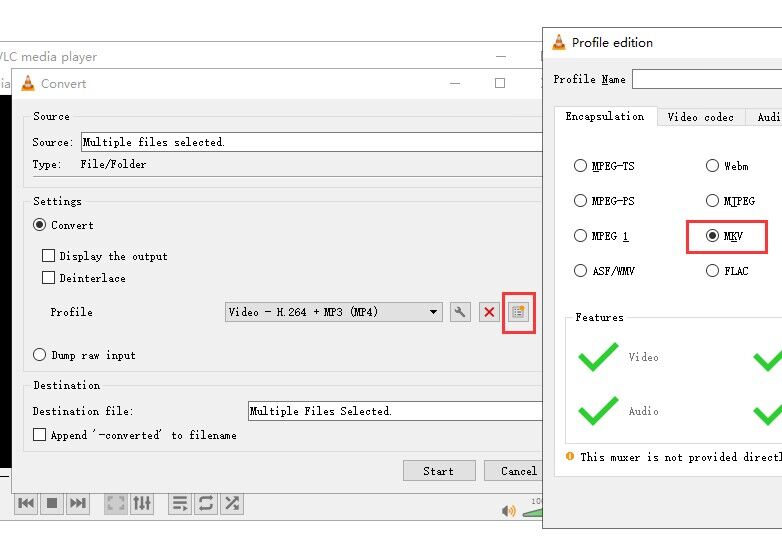Image resolution: width=782 pixels, height=543 pixels.
Task: Open the Audio codec tab
Action: tap(764, 118)
